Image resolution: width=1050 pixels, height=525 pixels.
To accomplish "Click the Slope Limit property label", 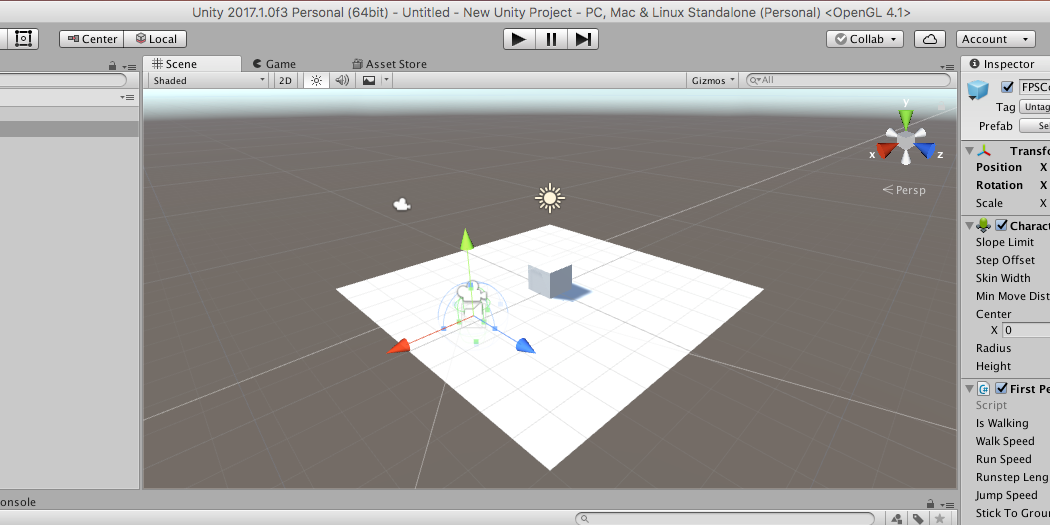I will click(1004, 242).
